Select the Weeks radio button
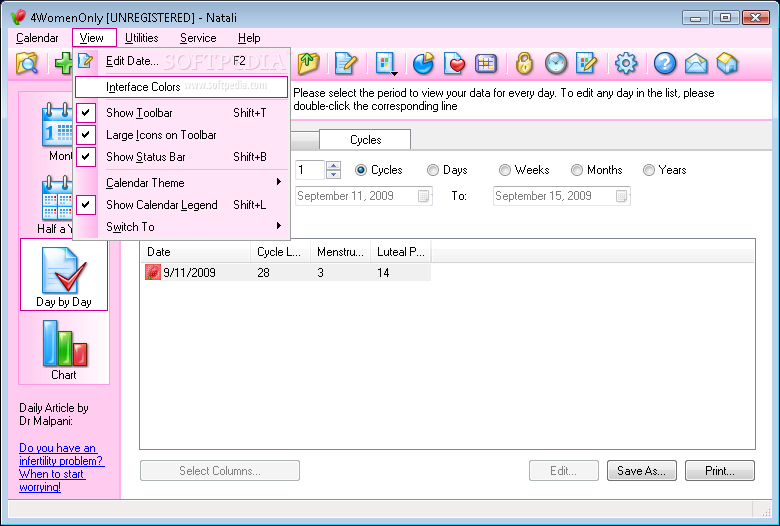This screenshot has width=780, height=526. (x=505, y=170)
